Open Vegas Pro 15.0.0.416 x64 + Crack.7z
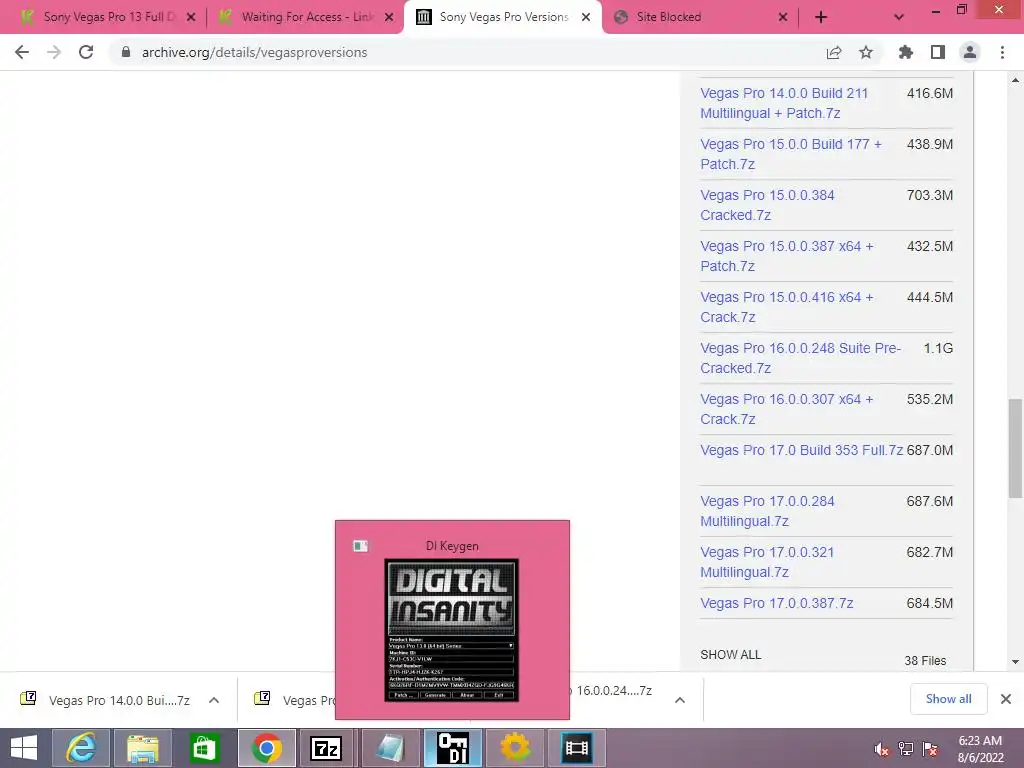1024x768 pixels. click(787, 307)
